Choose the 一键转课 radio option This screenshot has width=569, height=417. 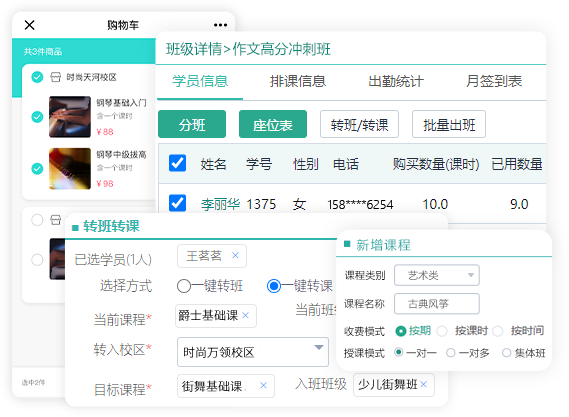click(x=274, y=286)
